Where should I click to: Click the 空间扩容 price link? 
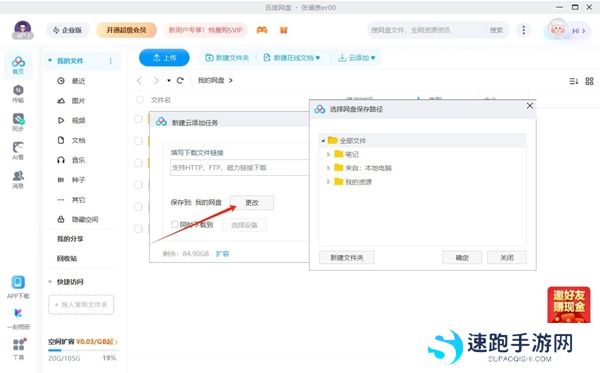click(83, 341)
